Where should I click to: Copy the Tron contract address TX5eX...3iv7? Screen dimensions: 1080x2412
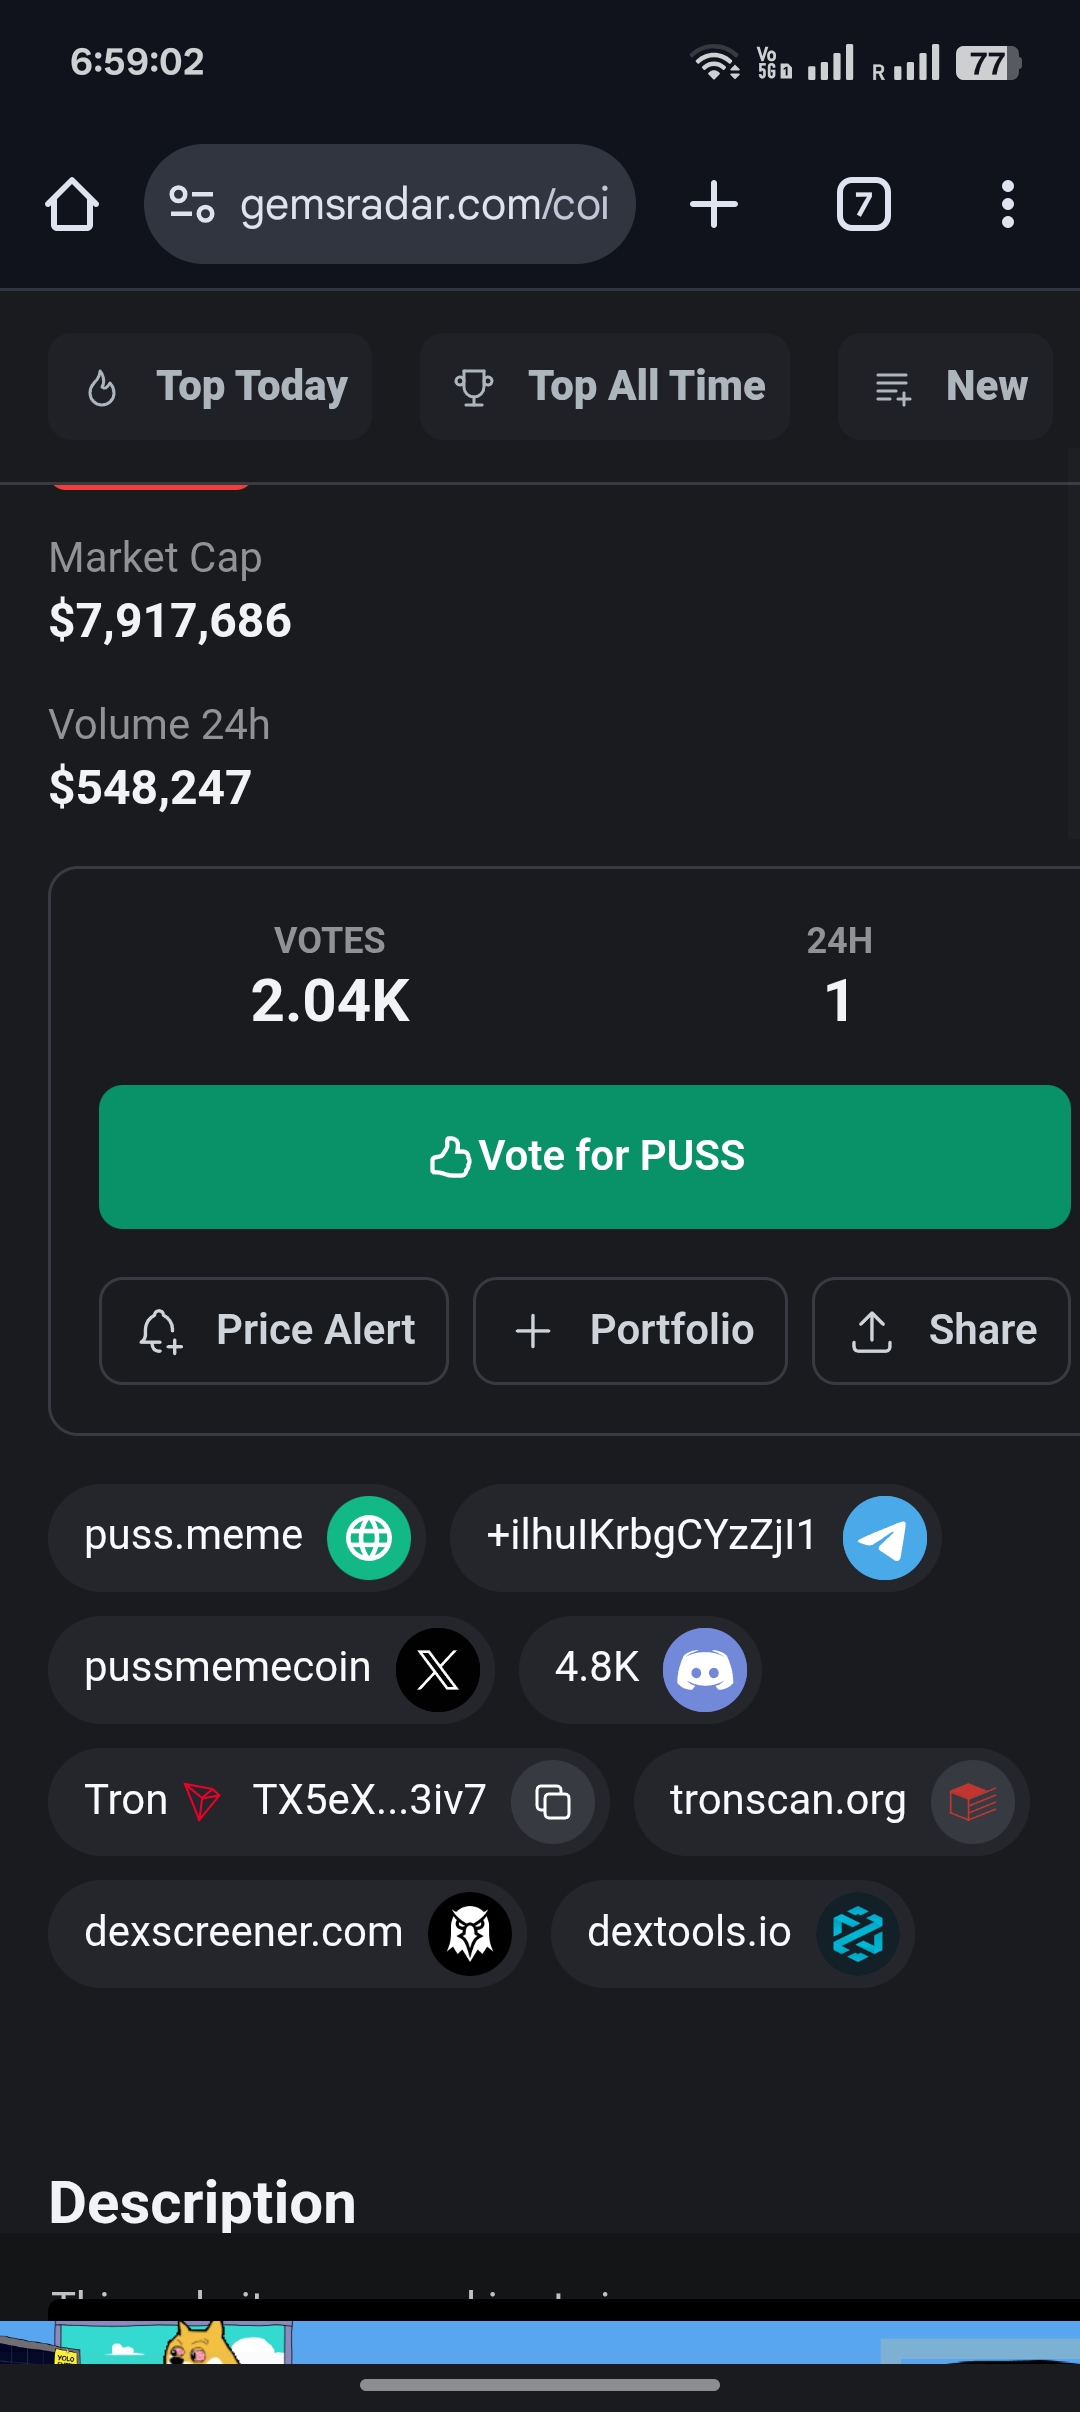point(553,1802)
